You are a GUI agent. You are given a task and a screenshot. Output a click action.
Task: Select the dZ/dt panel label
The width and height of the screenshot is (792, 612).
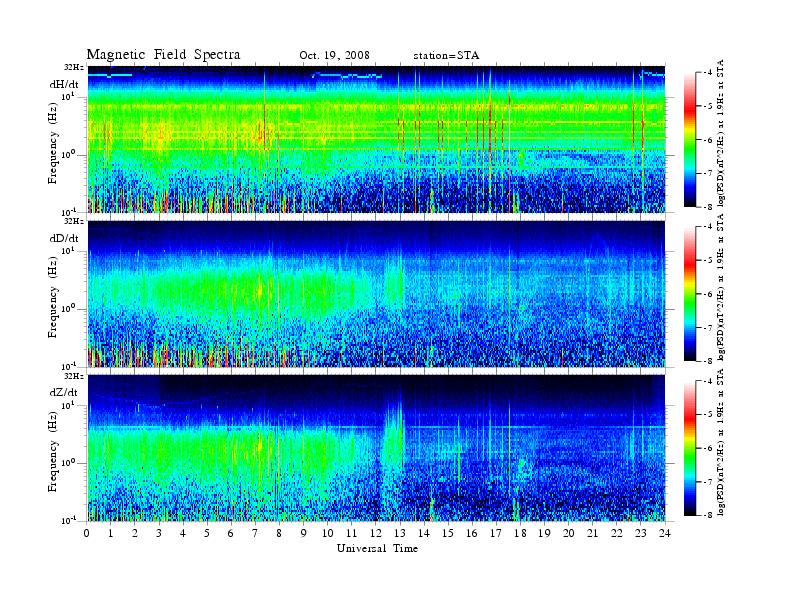64,392
